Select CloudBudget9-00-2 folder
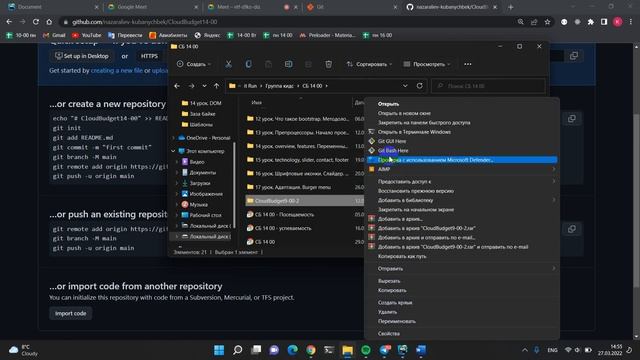The image size is (640, 360). coord(304,201)
